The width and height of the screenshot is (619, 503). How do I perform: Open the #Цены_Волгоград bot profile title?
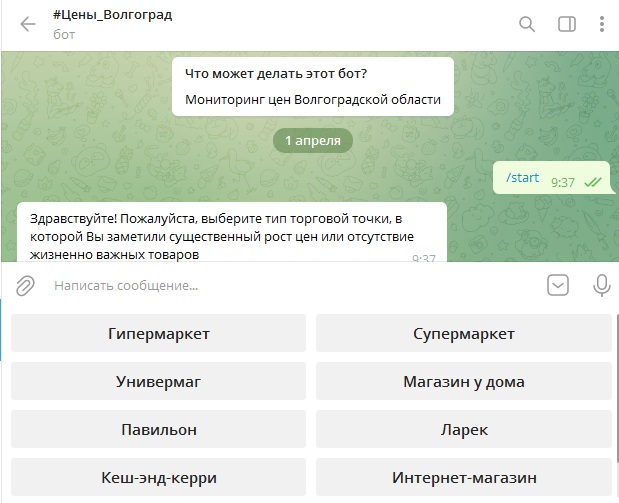112,15
